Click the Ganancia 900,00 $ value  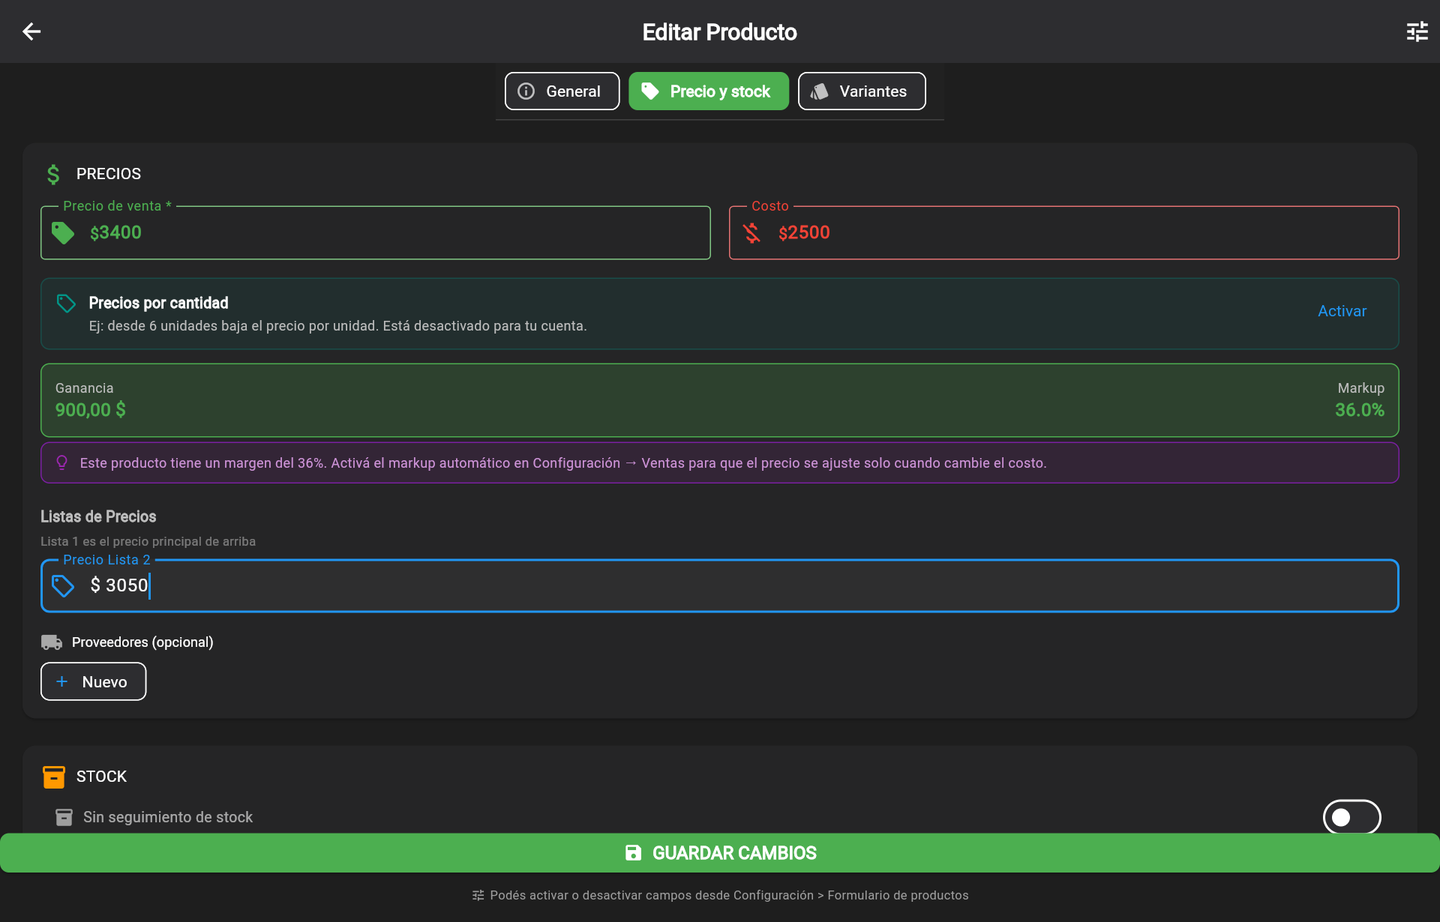pyautogui.click(x=90, y=410)
